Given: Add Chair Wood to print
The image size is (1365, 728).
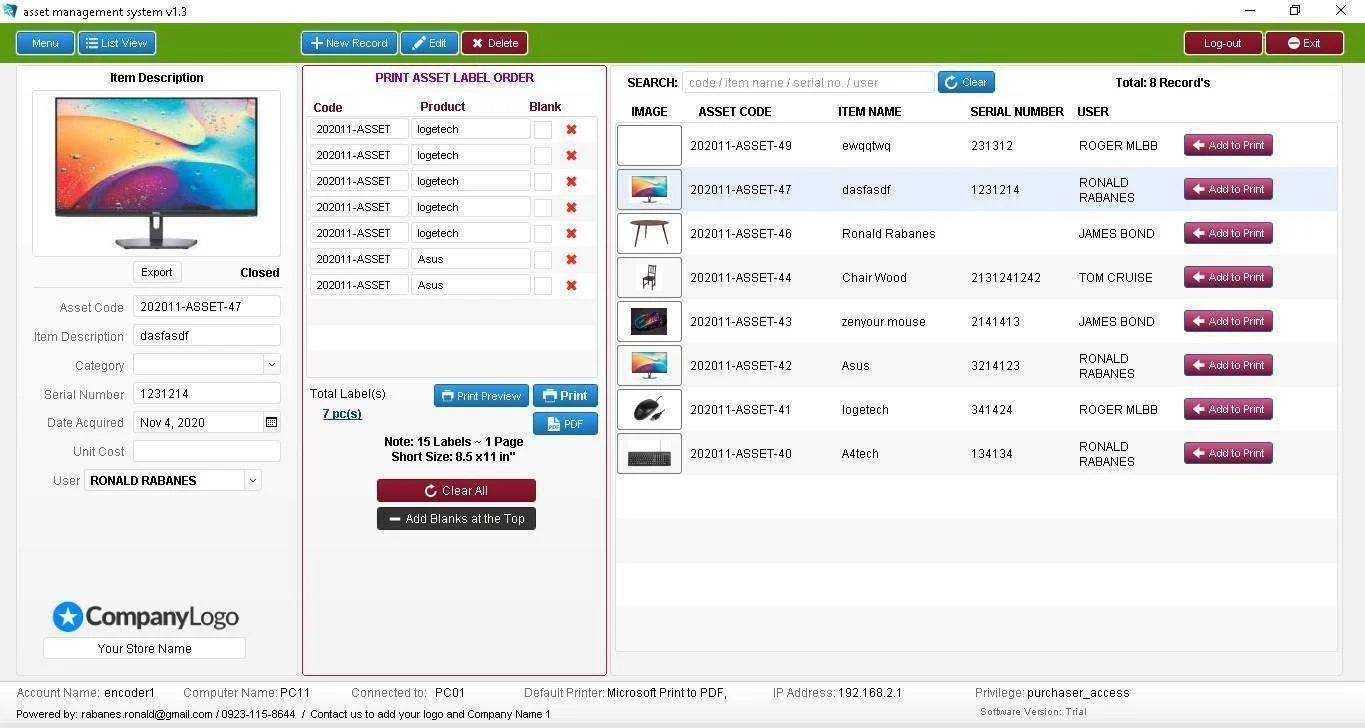Looking at the screenshot, I should tap(1228, 277).
